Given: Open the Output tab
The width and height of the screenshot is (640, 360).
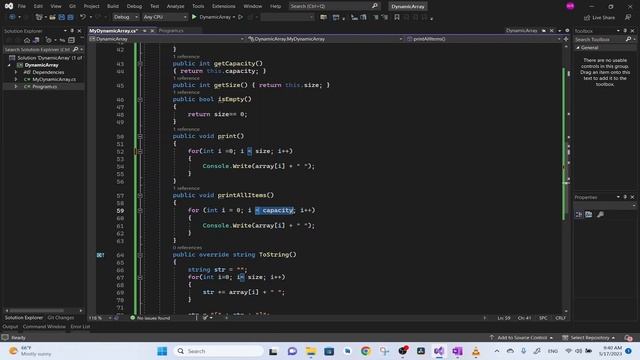Looking at the screenshot, I should (10, 327).
